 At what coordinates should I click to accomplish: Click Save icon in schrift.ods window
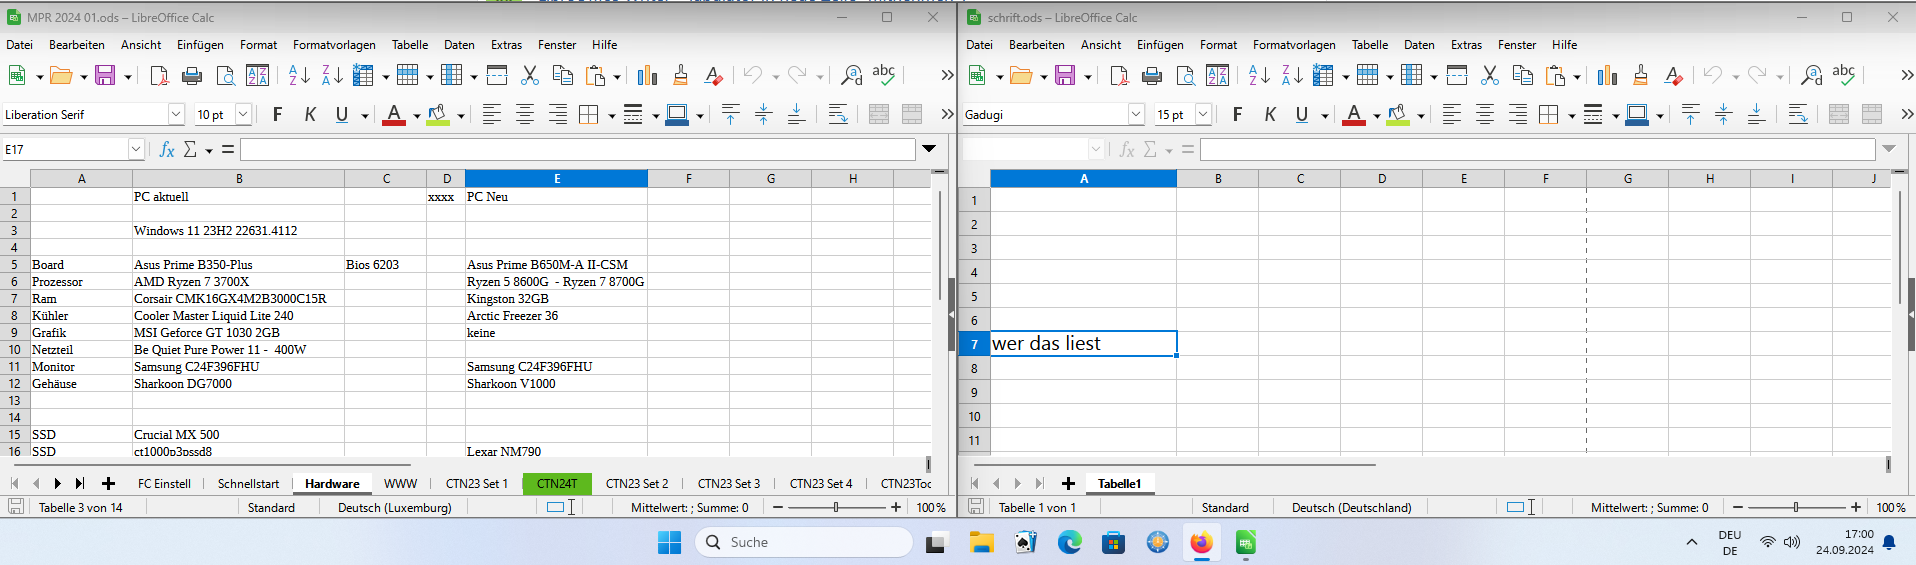tap(1065, 75)
